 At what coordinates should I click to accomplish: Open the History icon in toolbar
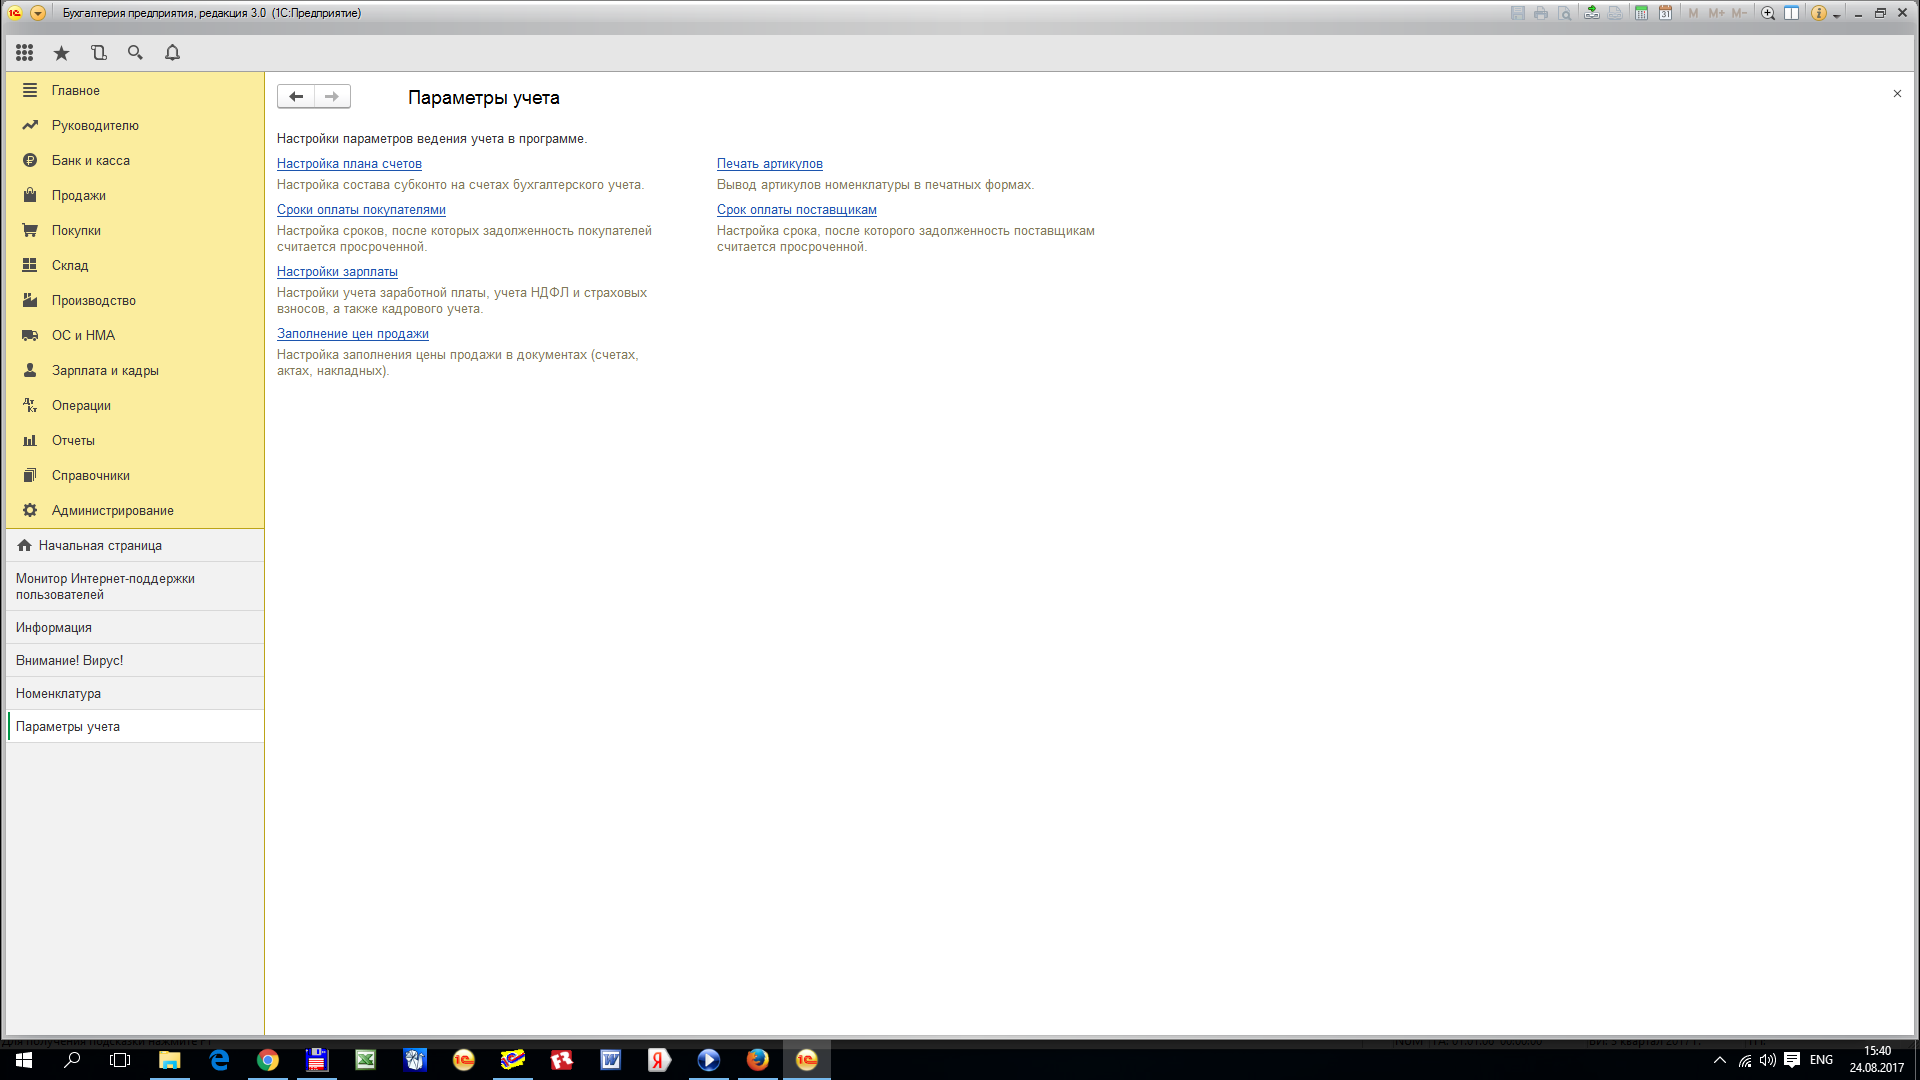[98, 53]
